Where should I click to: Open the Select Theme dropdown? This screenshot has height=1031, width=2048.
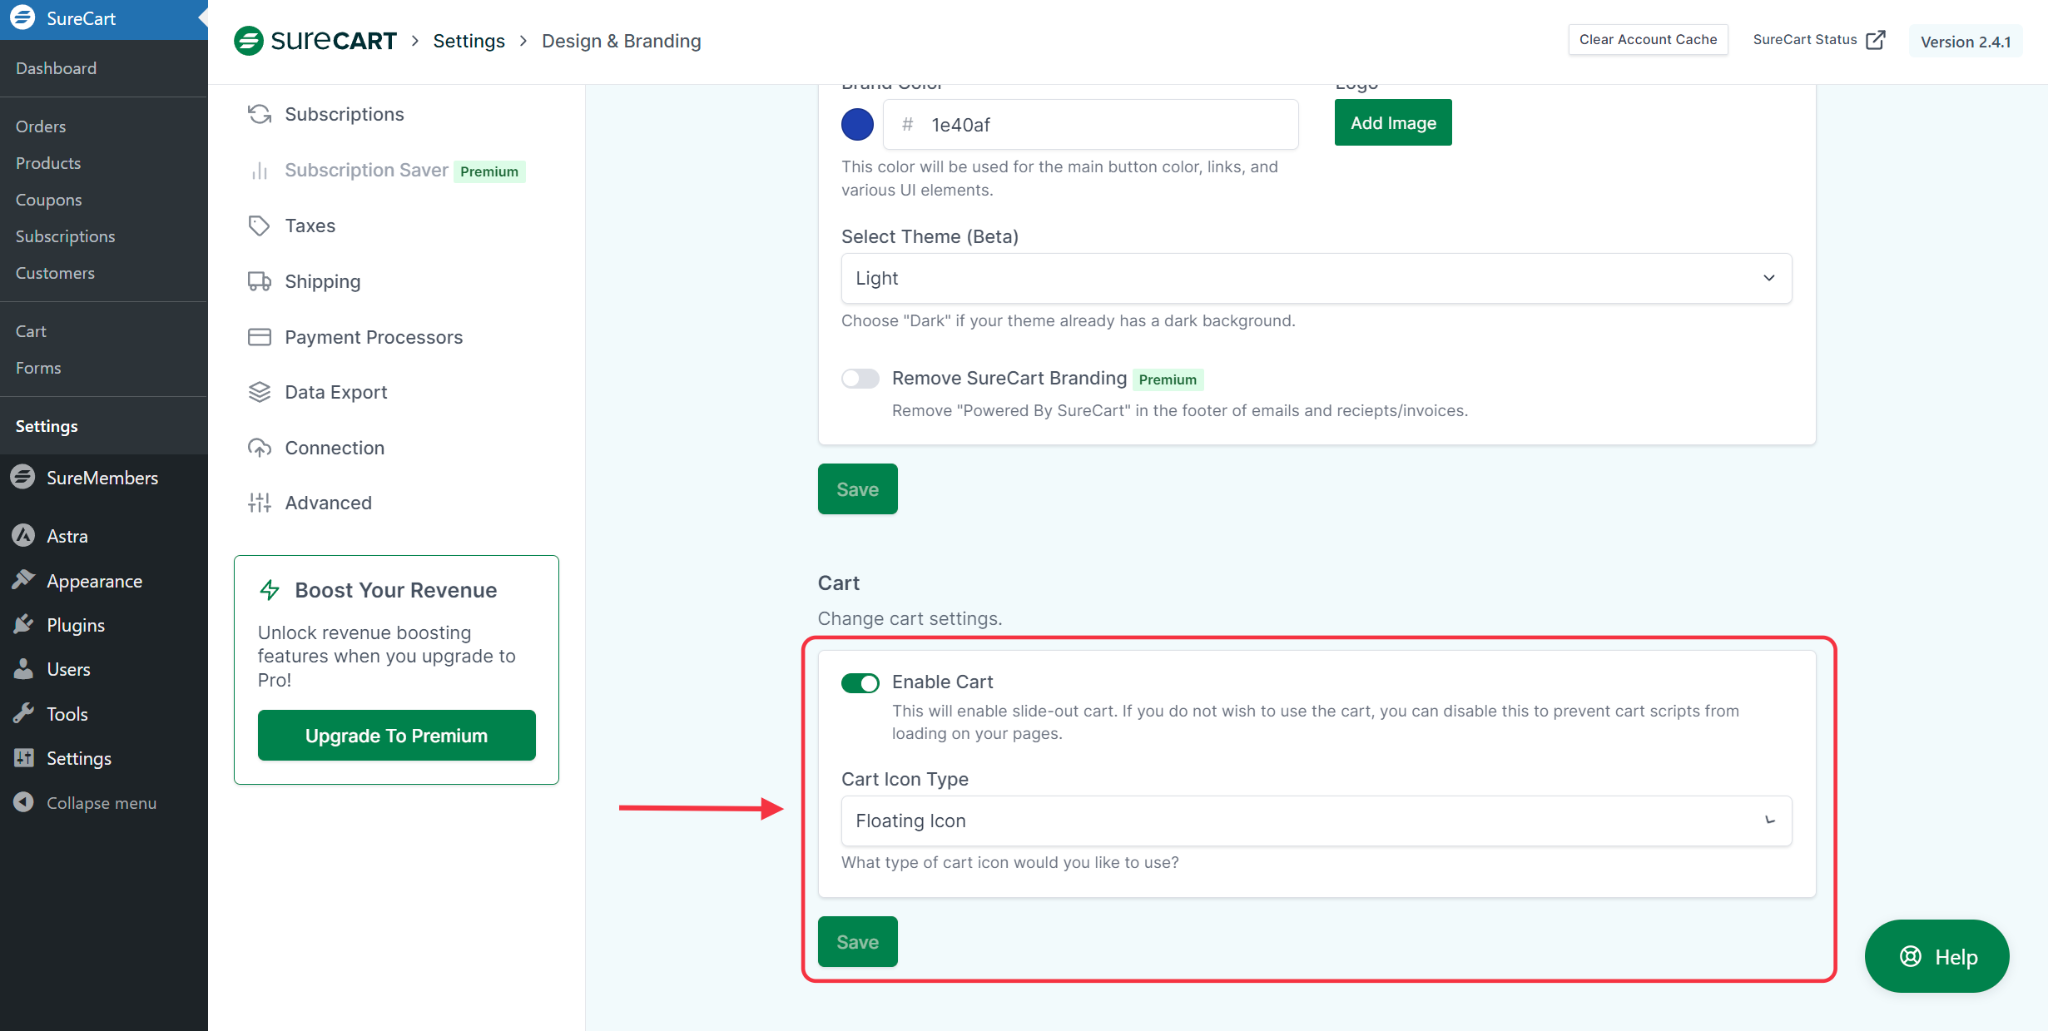click(x=1316, y=278)
